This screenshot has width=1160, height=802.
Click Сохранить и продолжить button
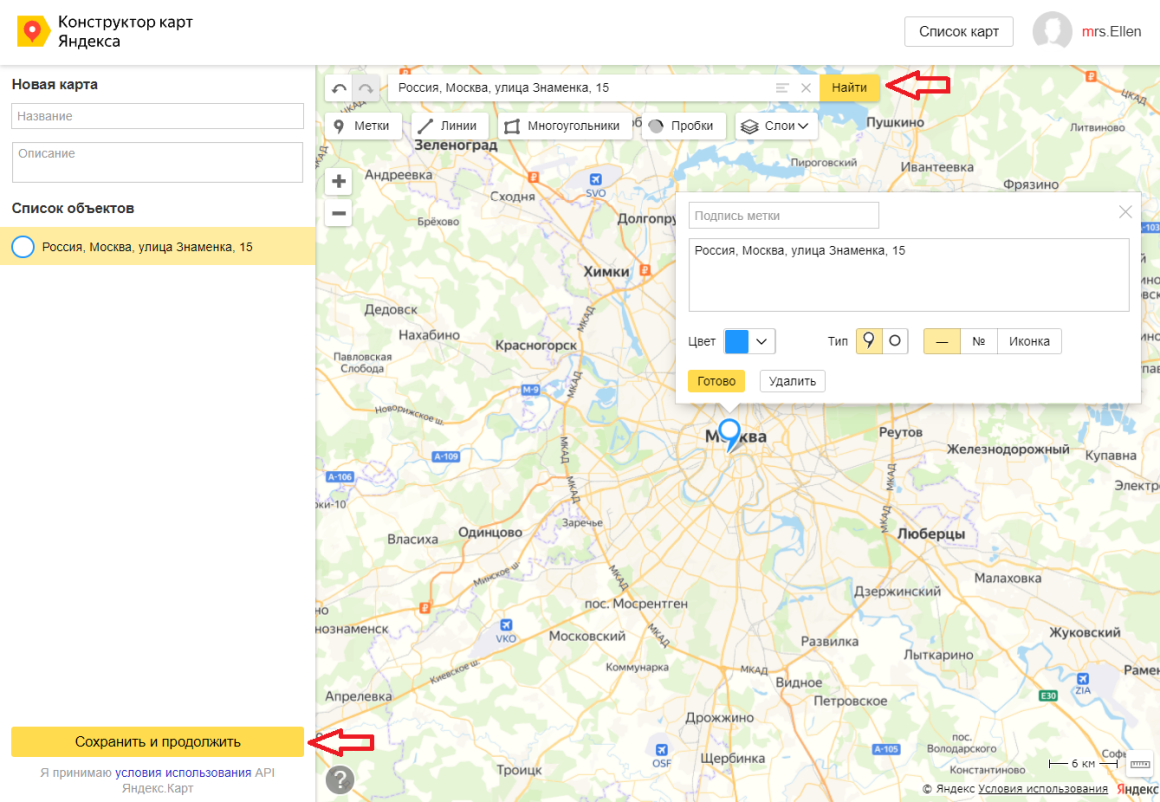[158, 742]
